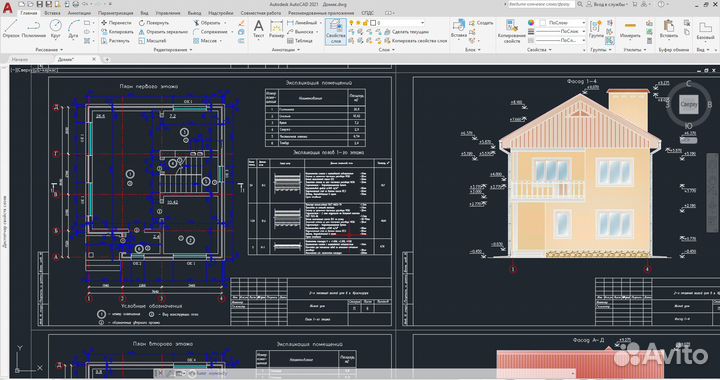Select the Полилиния polyline tool
This screenshot has width=720, height=380.
coord(34,28)
